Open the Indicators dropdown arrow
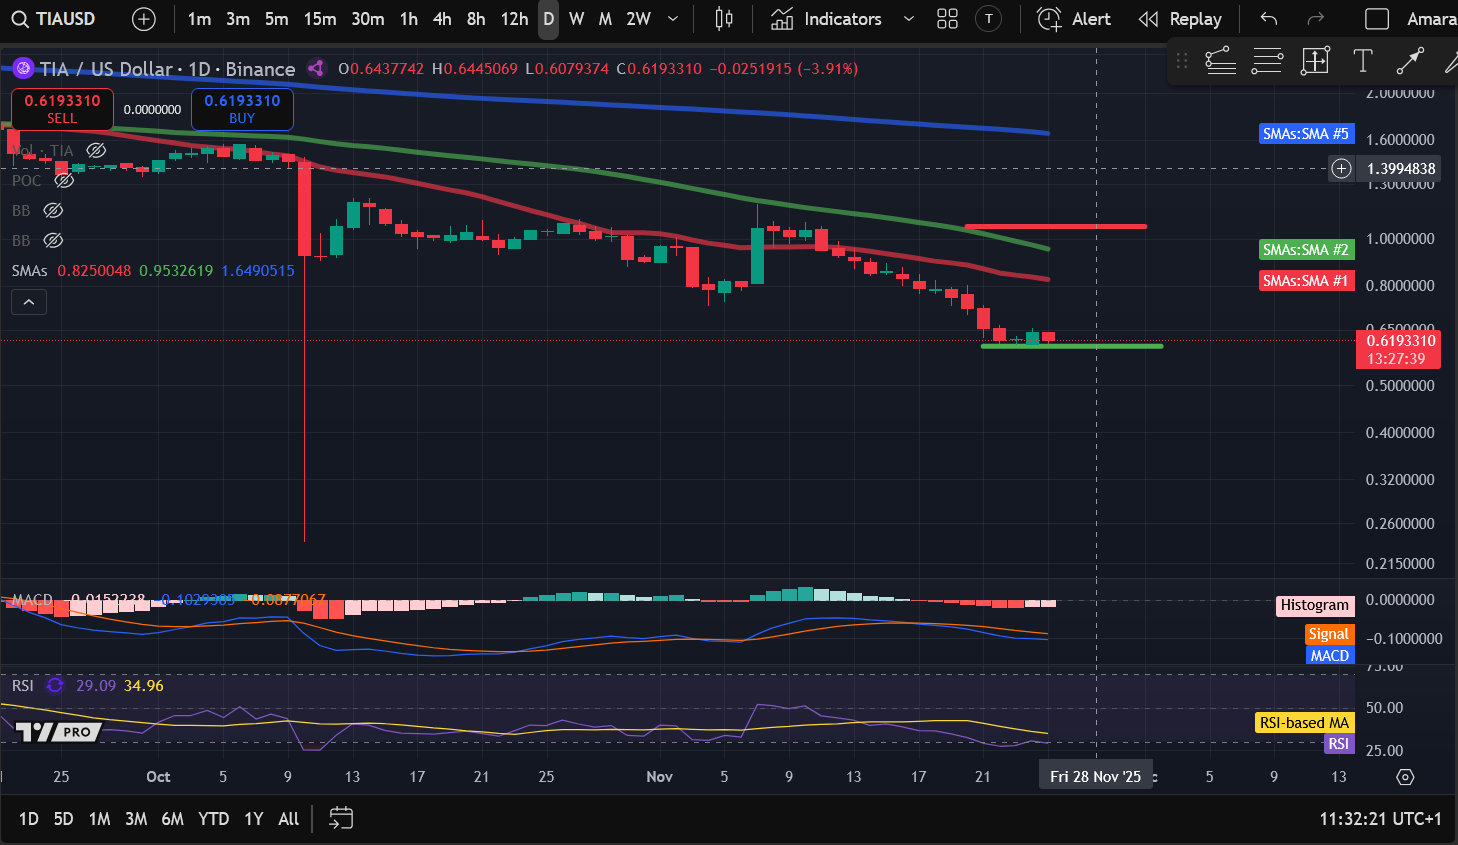Image resolution: width=1458 pixels, height=845 pixels. point(907,18)
